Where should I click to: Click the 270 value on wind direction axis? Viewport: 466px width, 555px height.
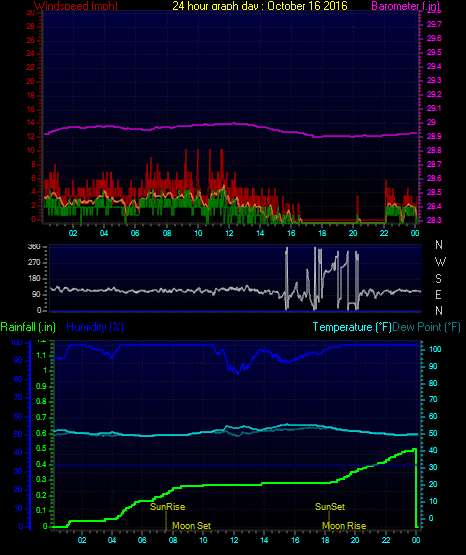pyautogui.click(x=34, y=263)
